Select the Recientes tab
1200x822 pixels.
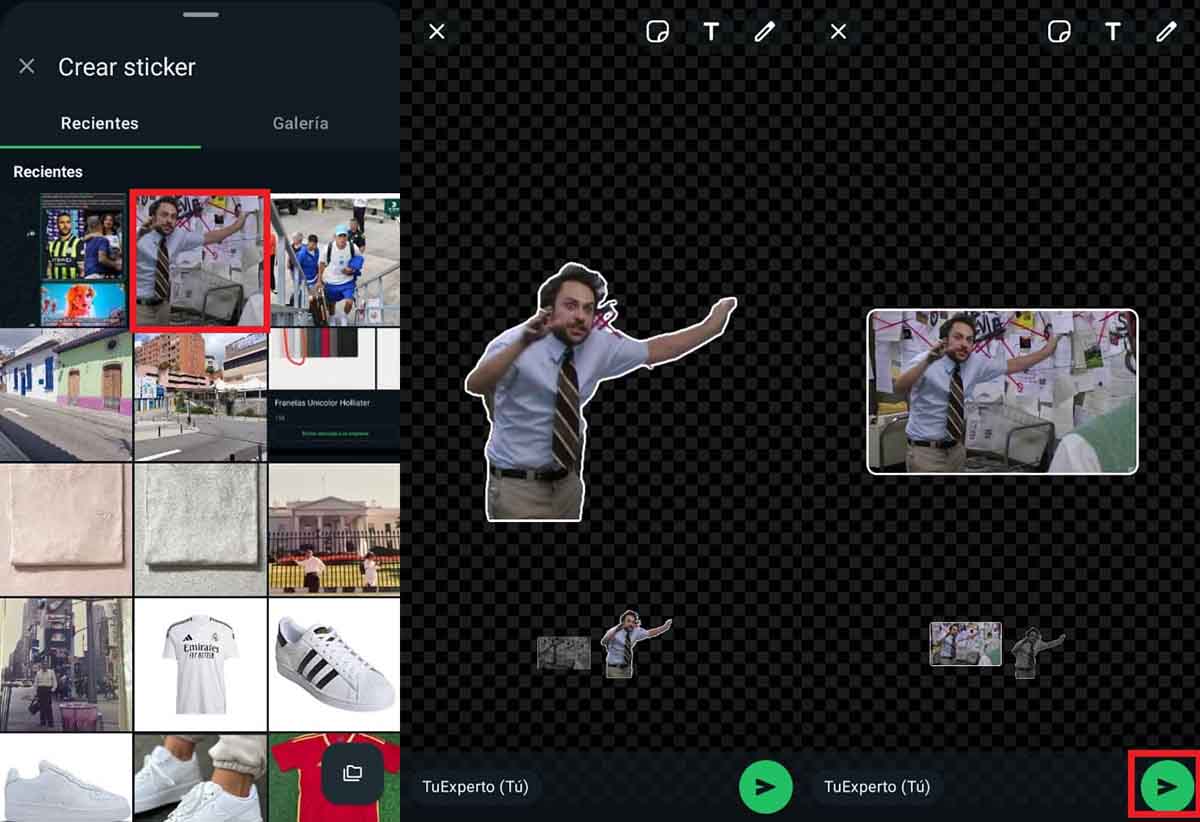tap(100, 123)
